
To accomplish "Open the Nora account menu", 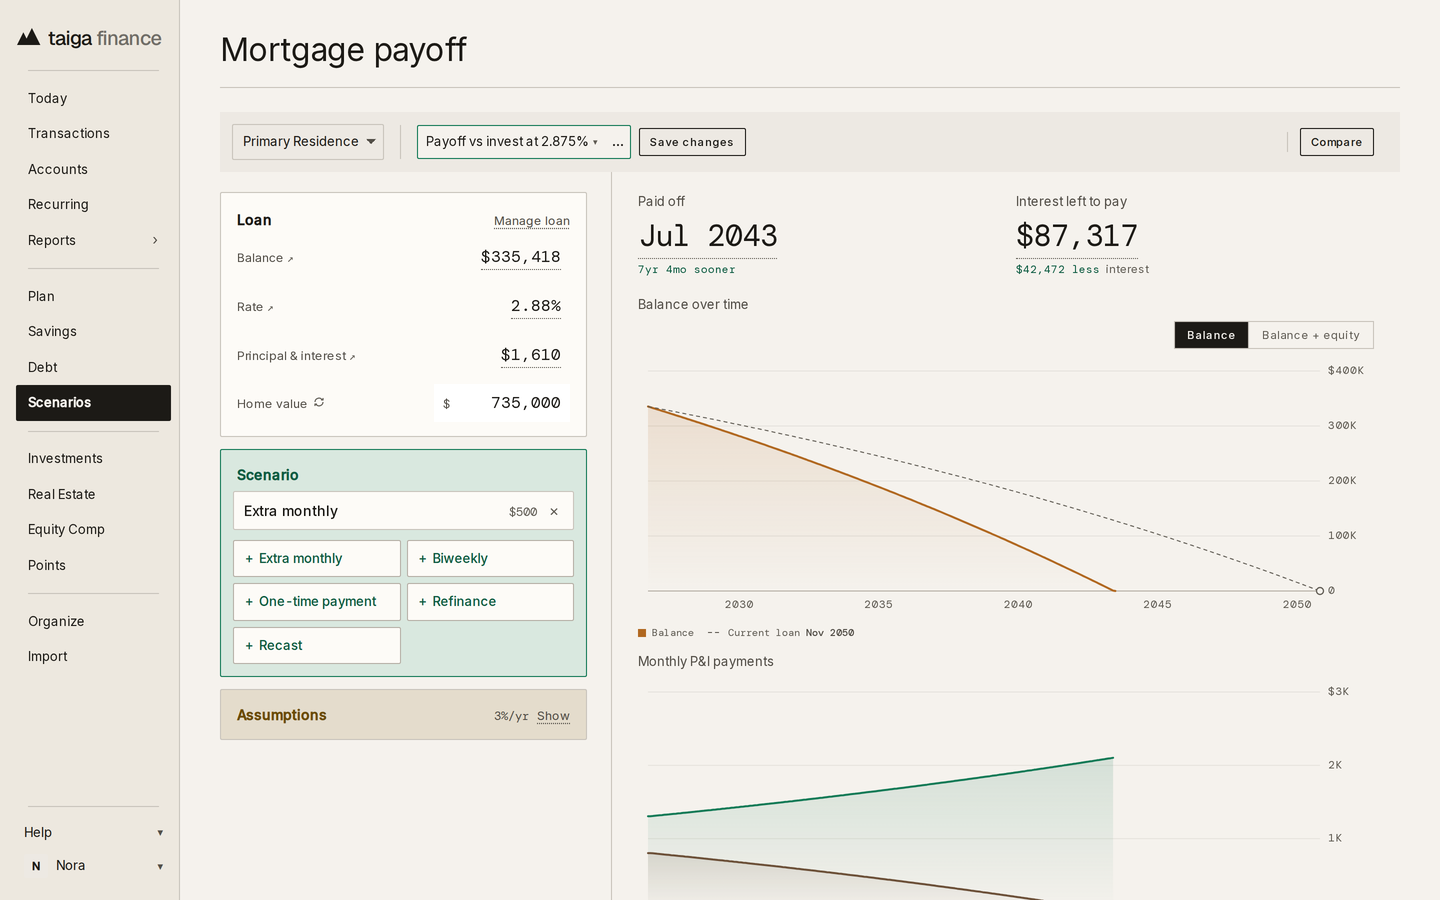I will pos(93,866).
